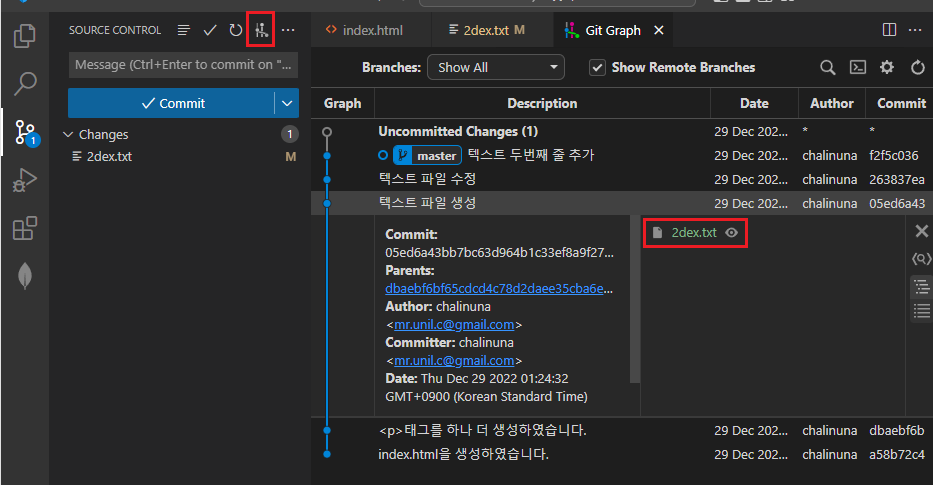Click the Changes count badge showing 1
This screenshot has height=485, width=933.
[290, 134]
